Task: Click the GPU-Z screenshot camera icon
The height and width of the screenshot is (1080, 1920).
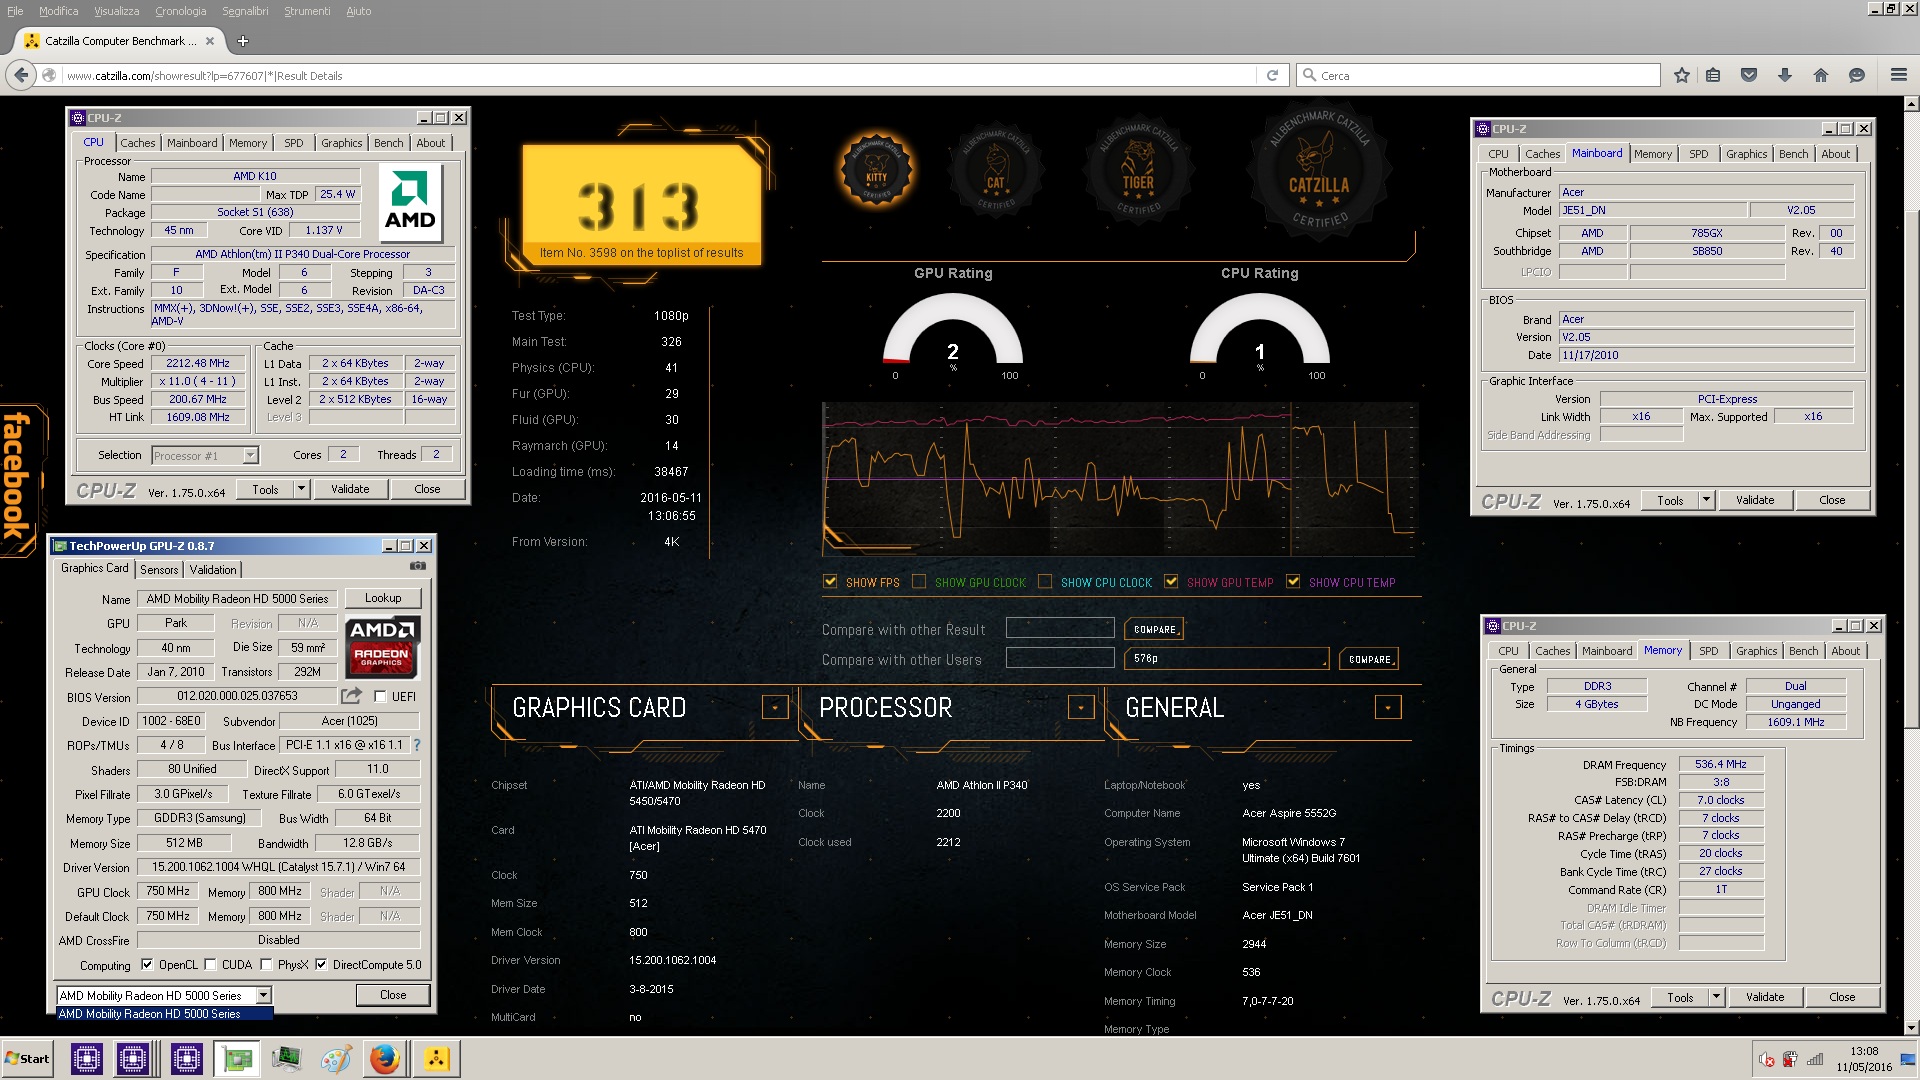Action: pyautogui.click(x=418, y=566)
